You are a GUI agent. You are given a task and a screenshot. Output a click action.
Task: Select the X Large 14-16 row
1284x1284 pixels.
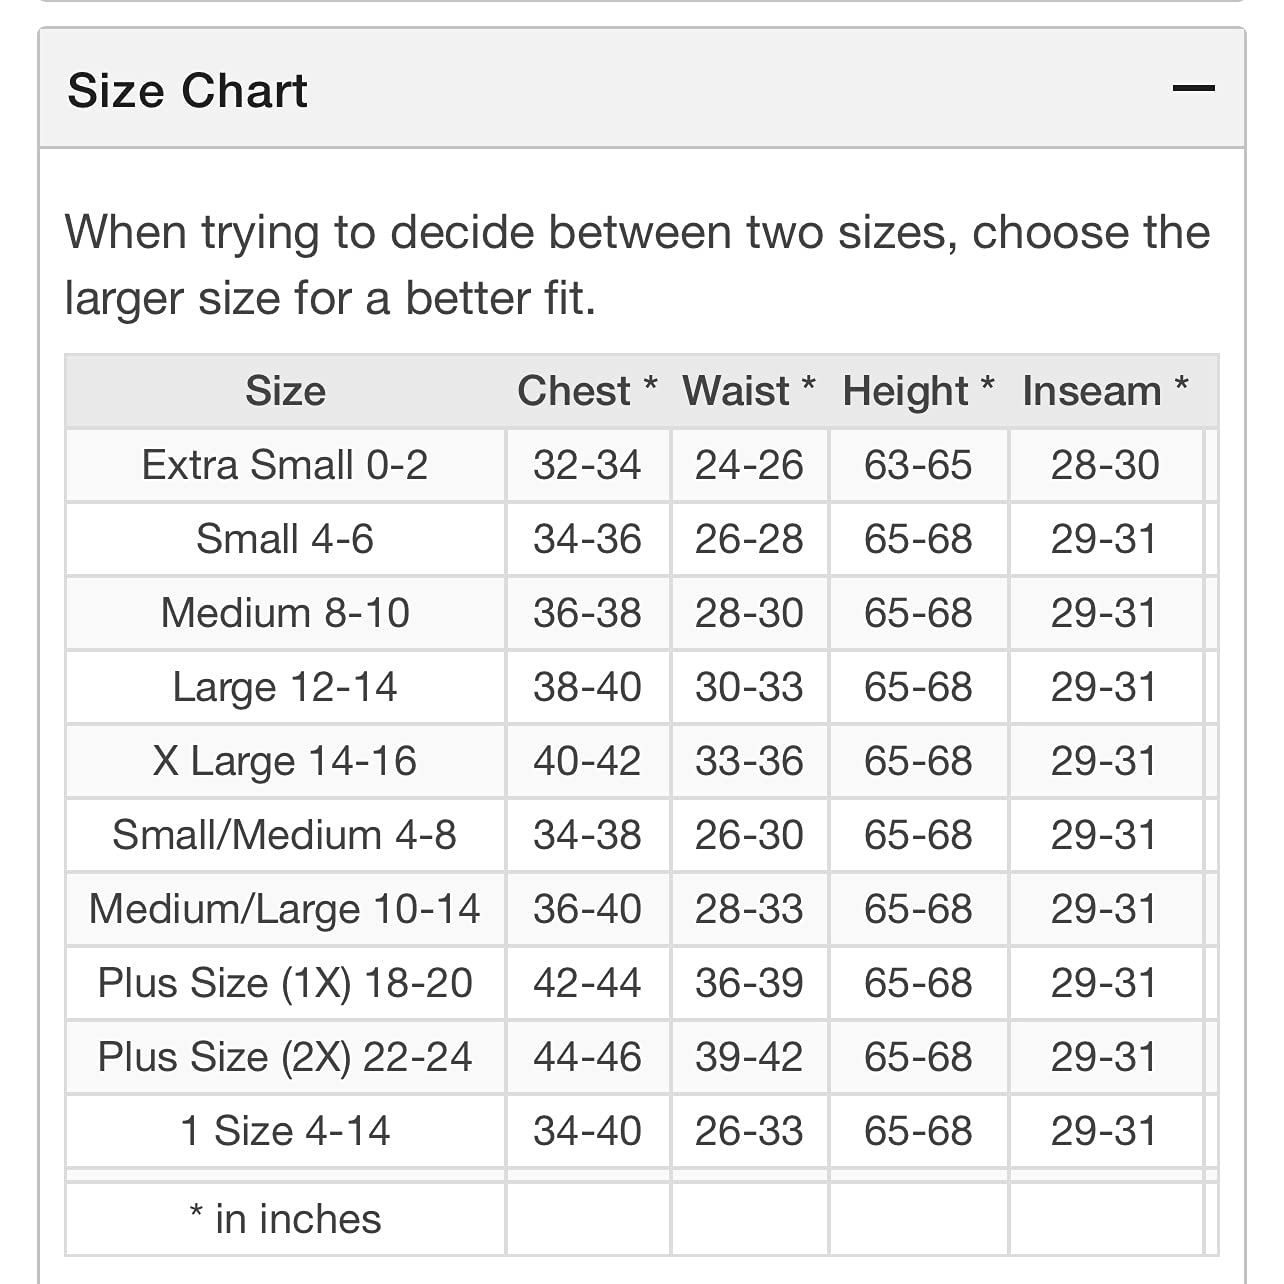tap(641, 761)
